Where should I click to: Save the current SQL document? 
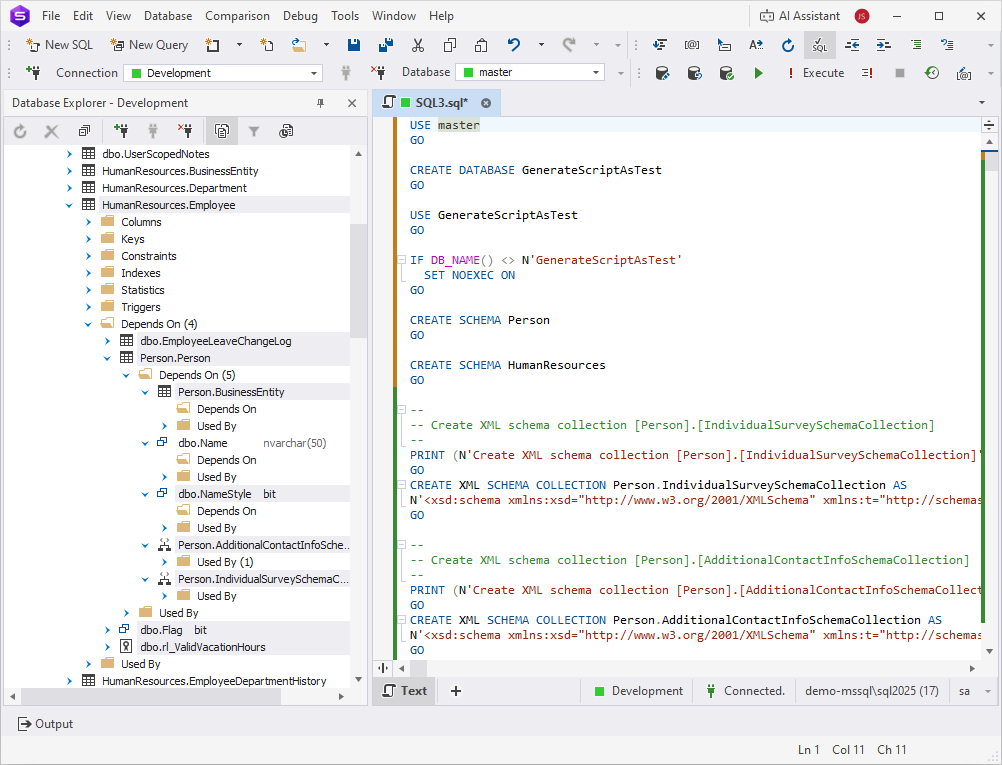(x=353, y=45)
